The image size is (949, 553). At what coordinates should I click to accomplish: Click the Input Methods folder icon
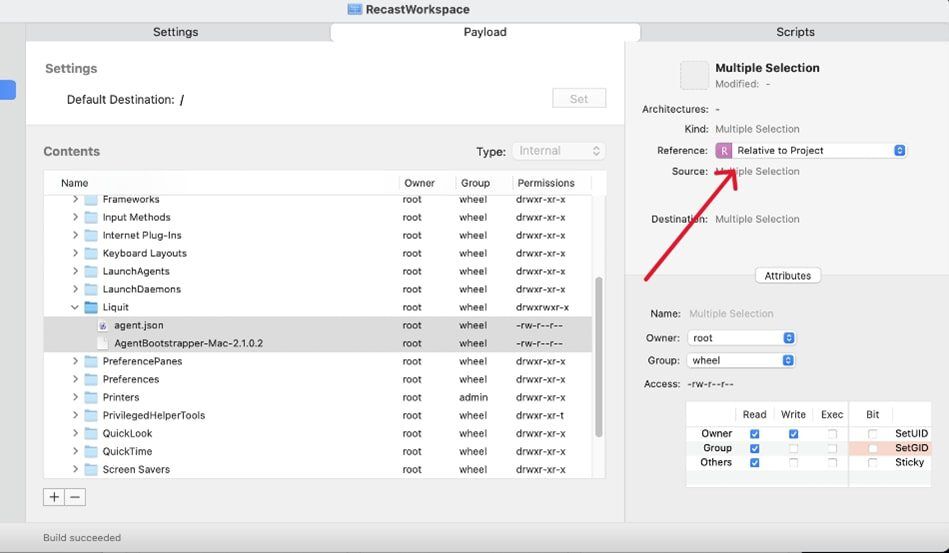(x=91, y=217)
